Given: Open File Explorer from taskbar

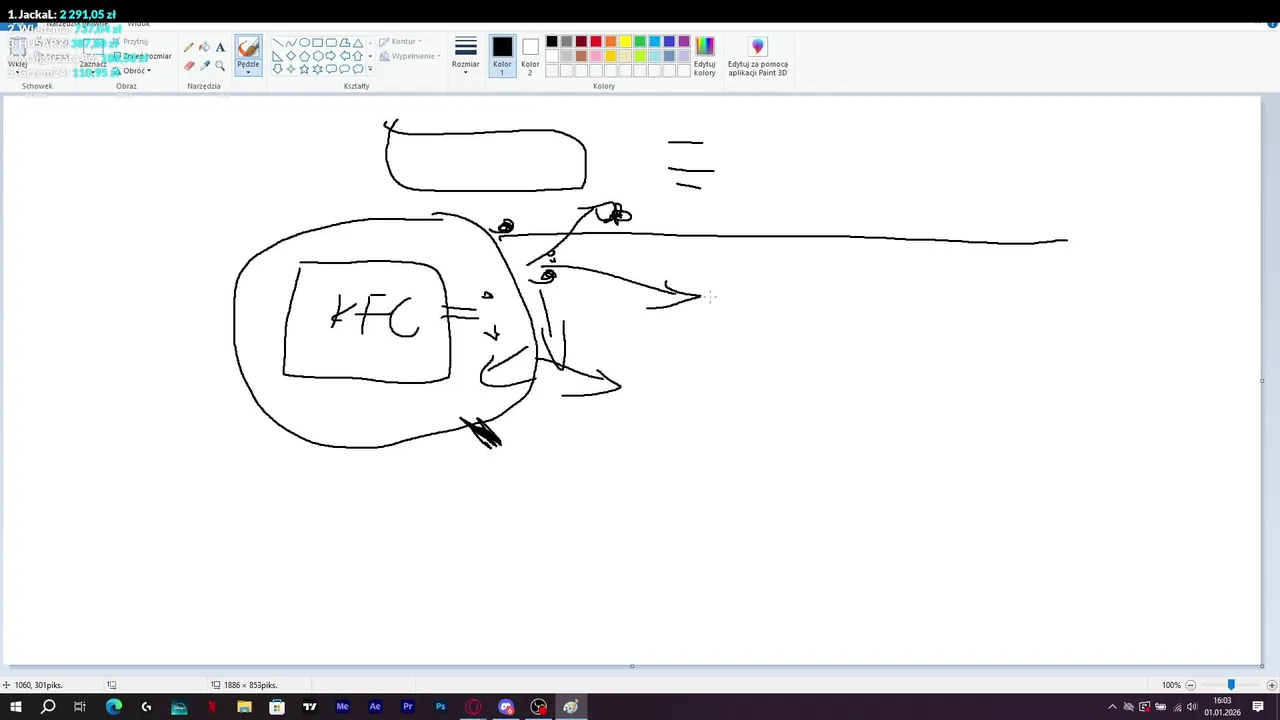Looking at the screenshot, I should click(244, 707).
